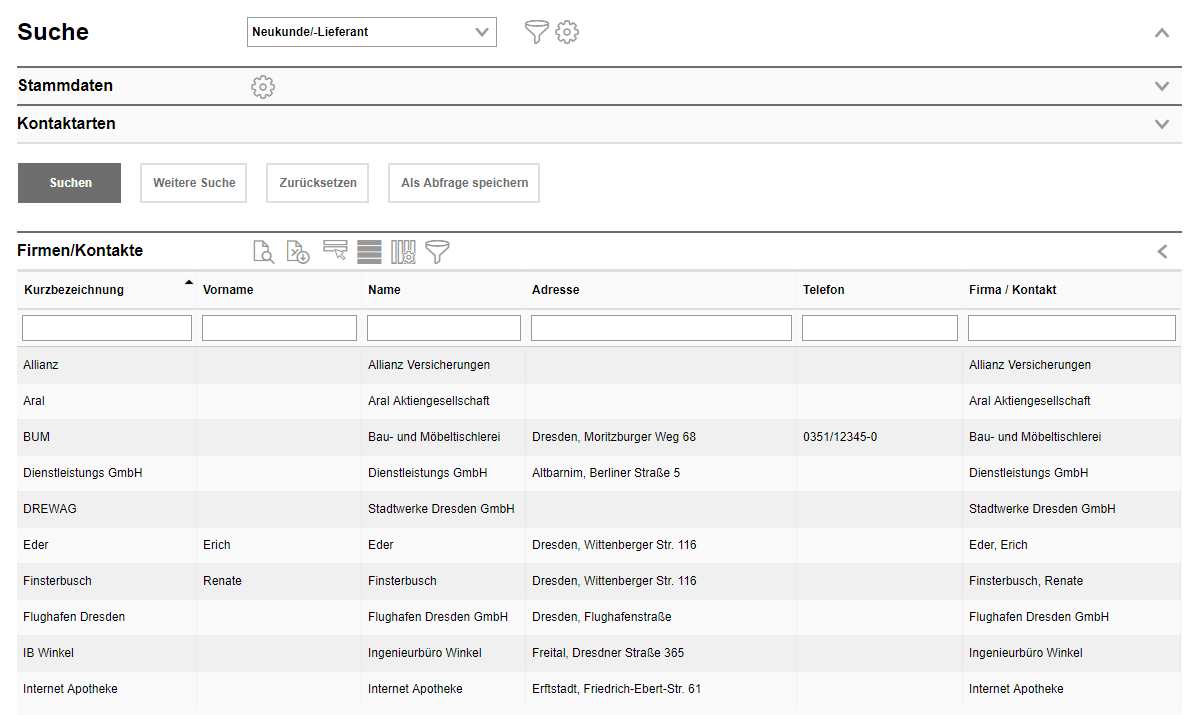Toggle the Firmen/Kontakte table filter funnel

437,252
